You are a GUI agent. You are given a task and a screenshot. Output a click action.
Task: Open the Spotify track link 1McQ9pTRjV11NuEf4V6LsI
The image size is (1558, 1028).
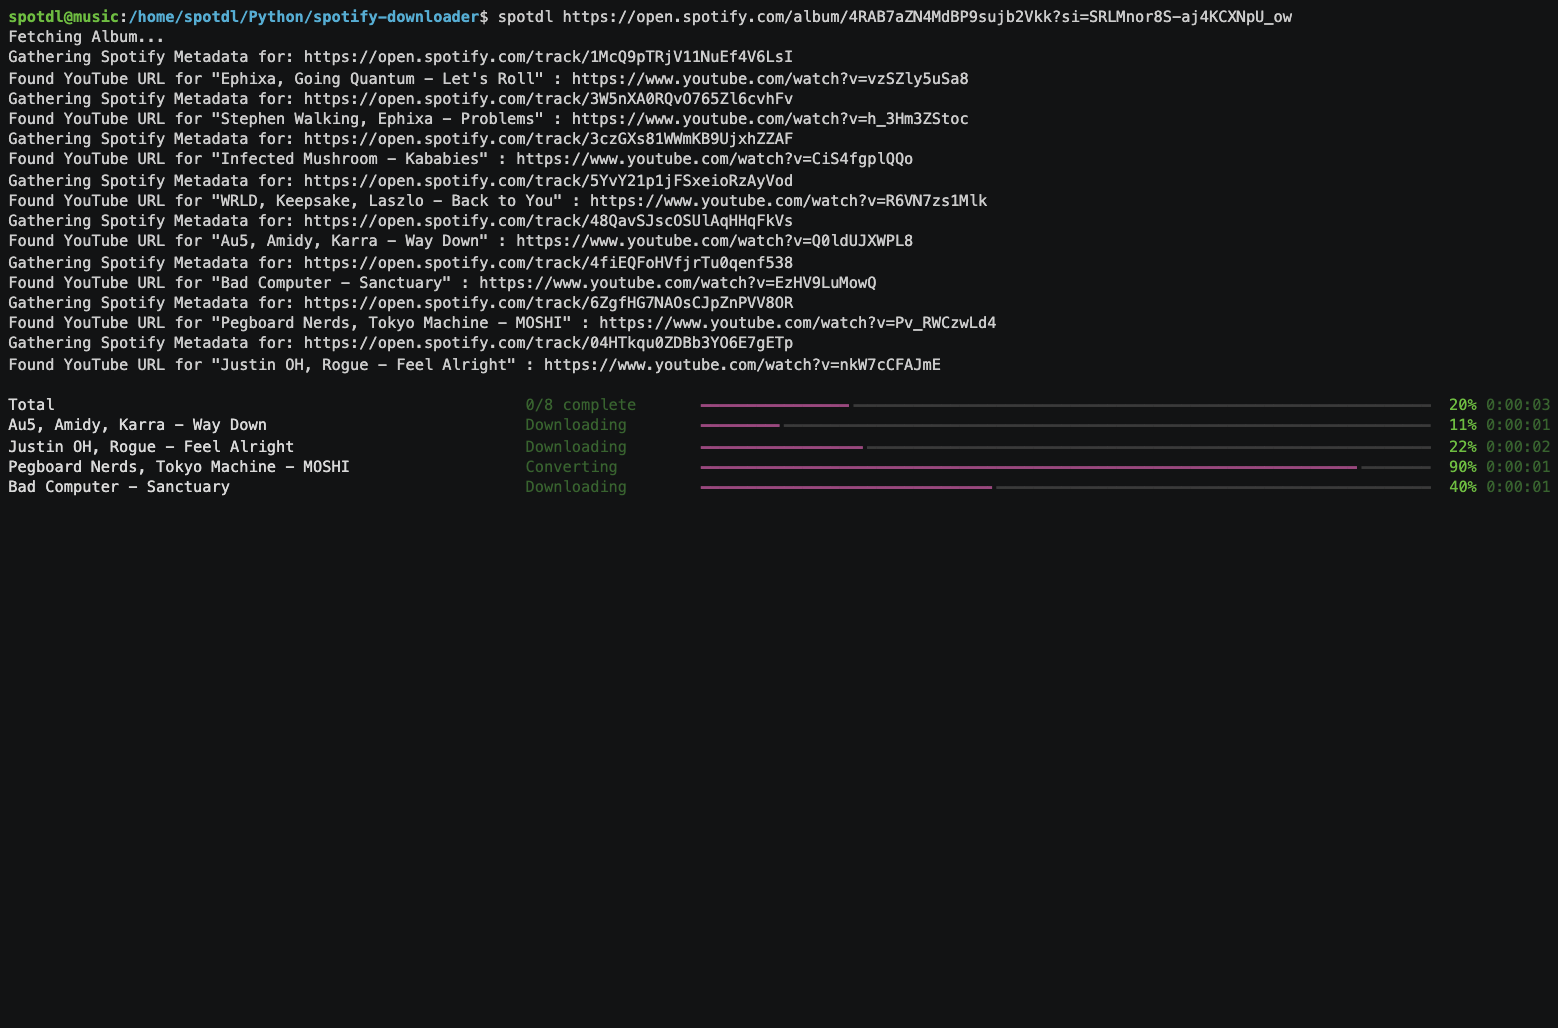click(x=548, y=57)
